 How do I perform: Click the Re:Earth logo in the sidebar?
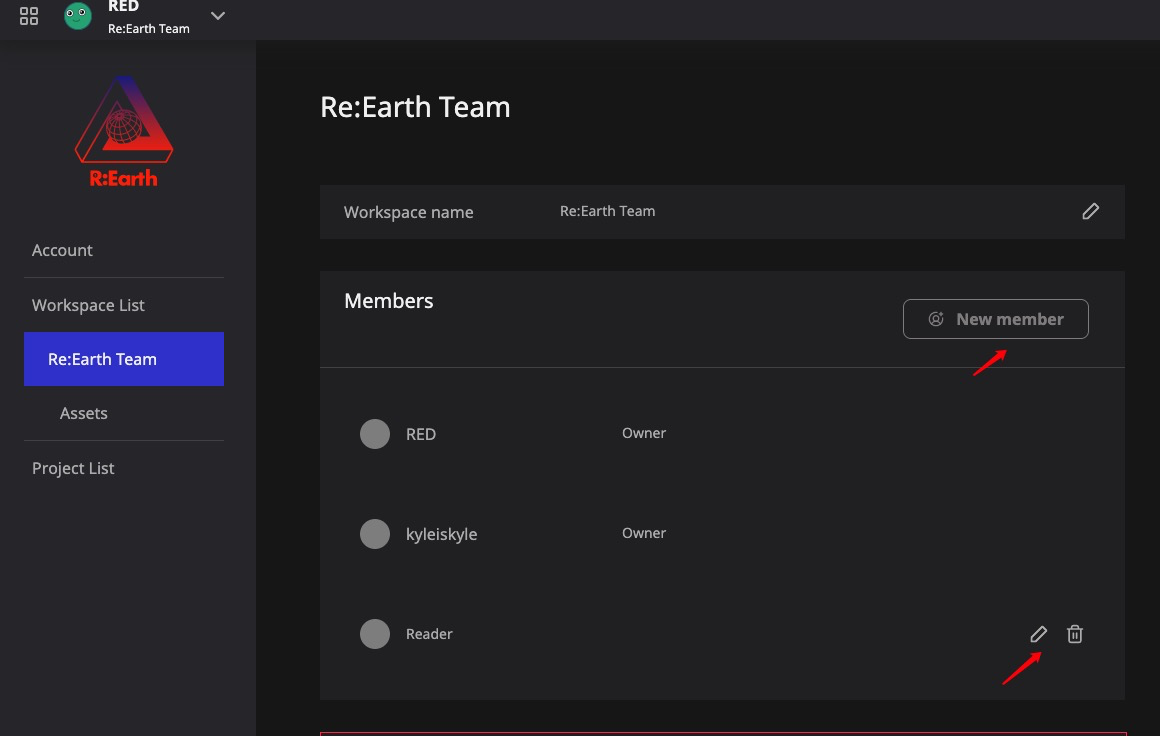pos(123,130)
